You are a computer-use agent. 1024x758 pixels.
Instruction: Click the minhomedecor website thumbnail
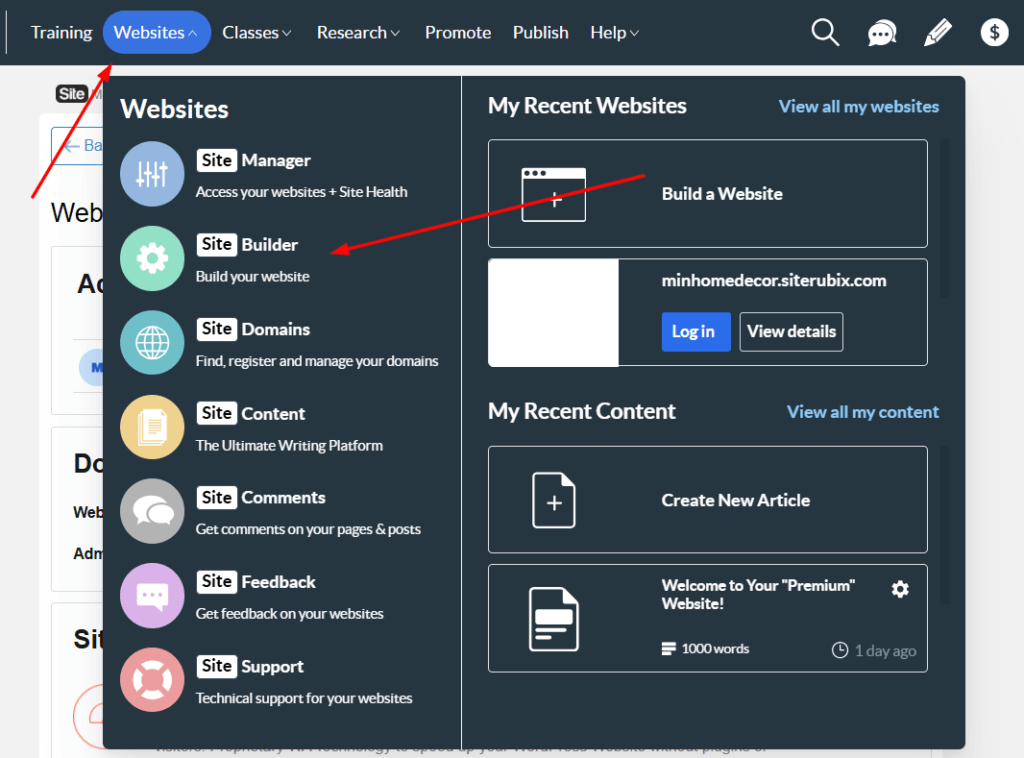pyautogui.click(x=553, y=313)
